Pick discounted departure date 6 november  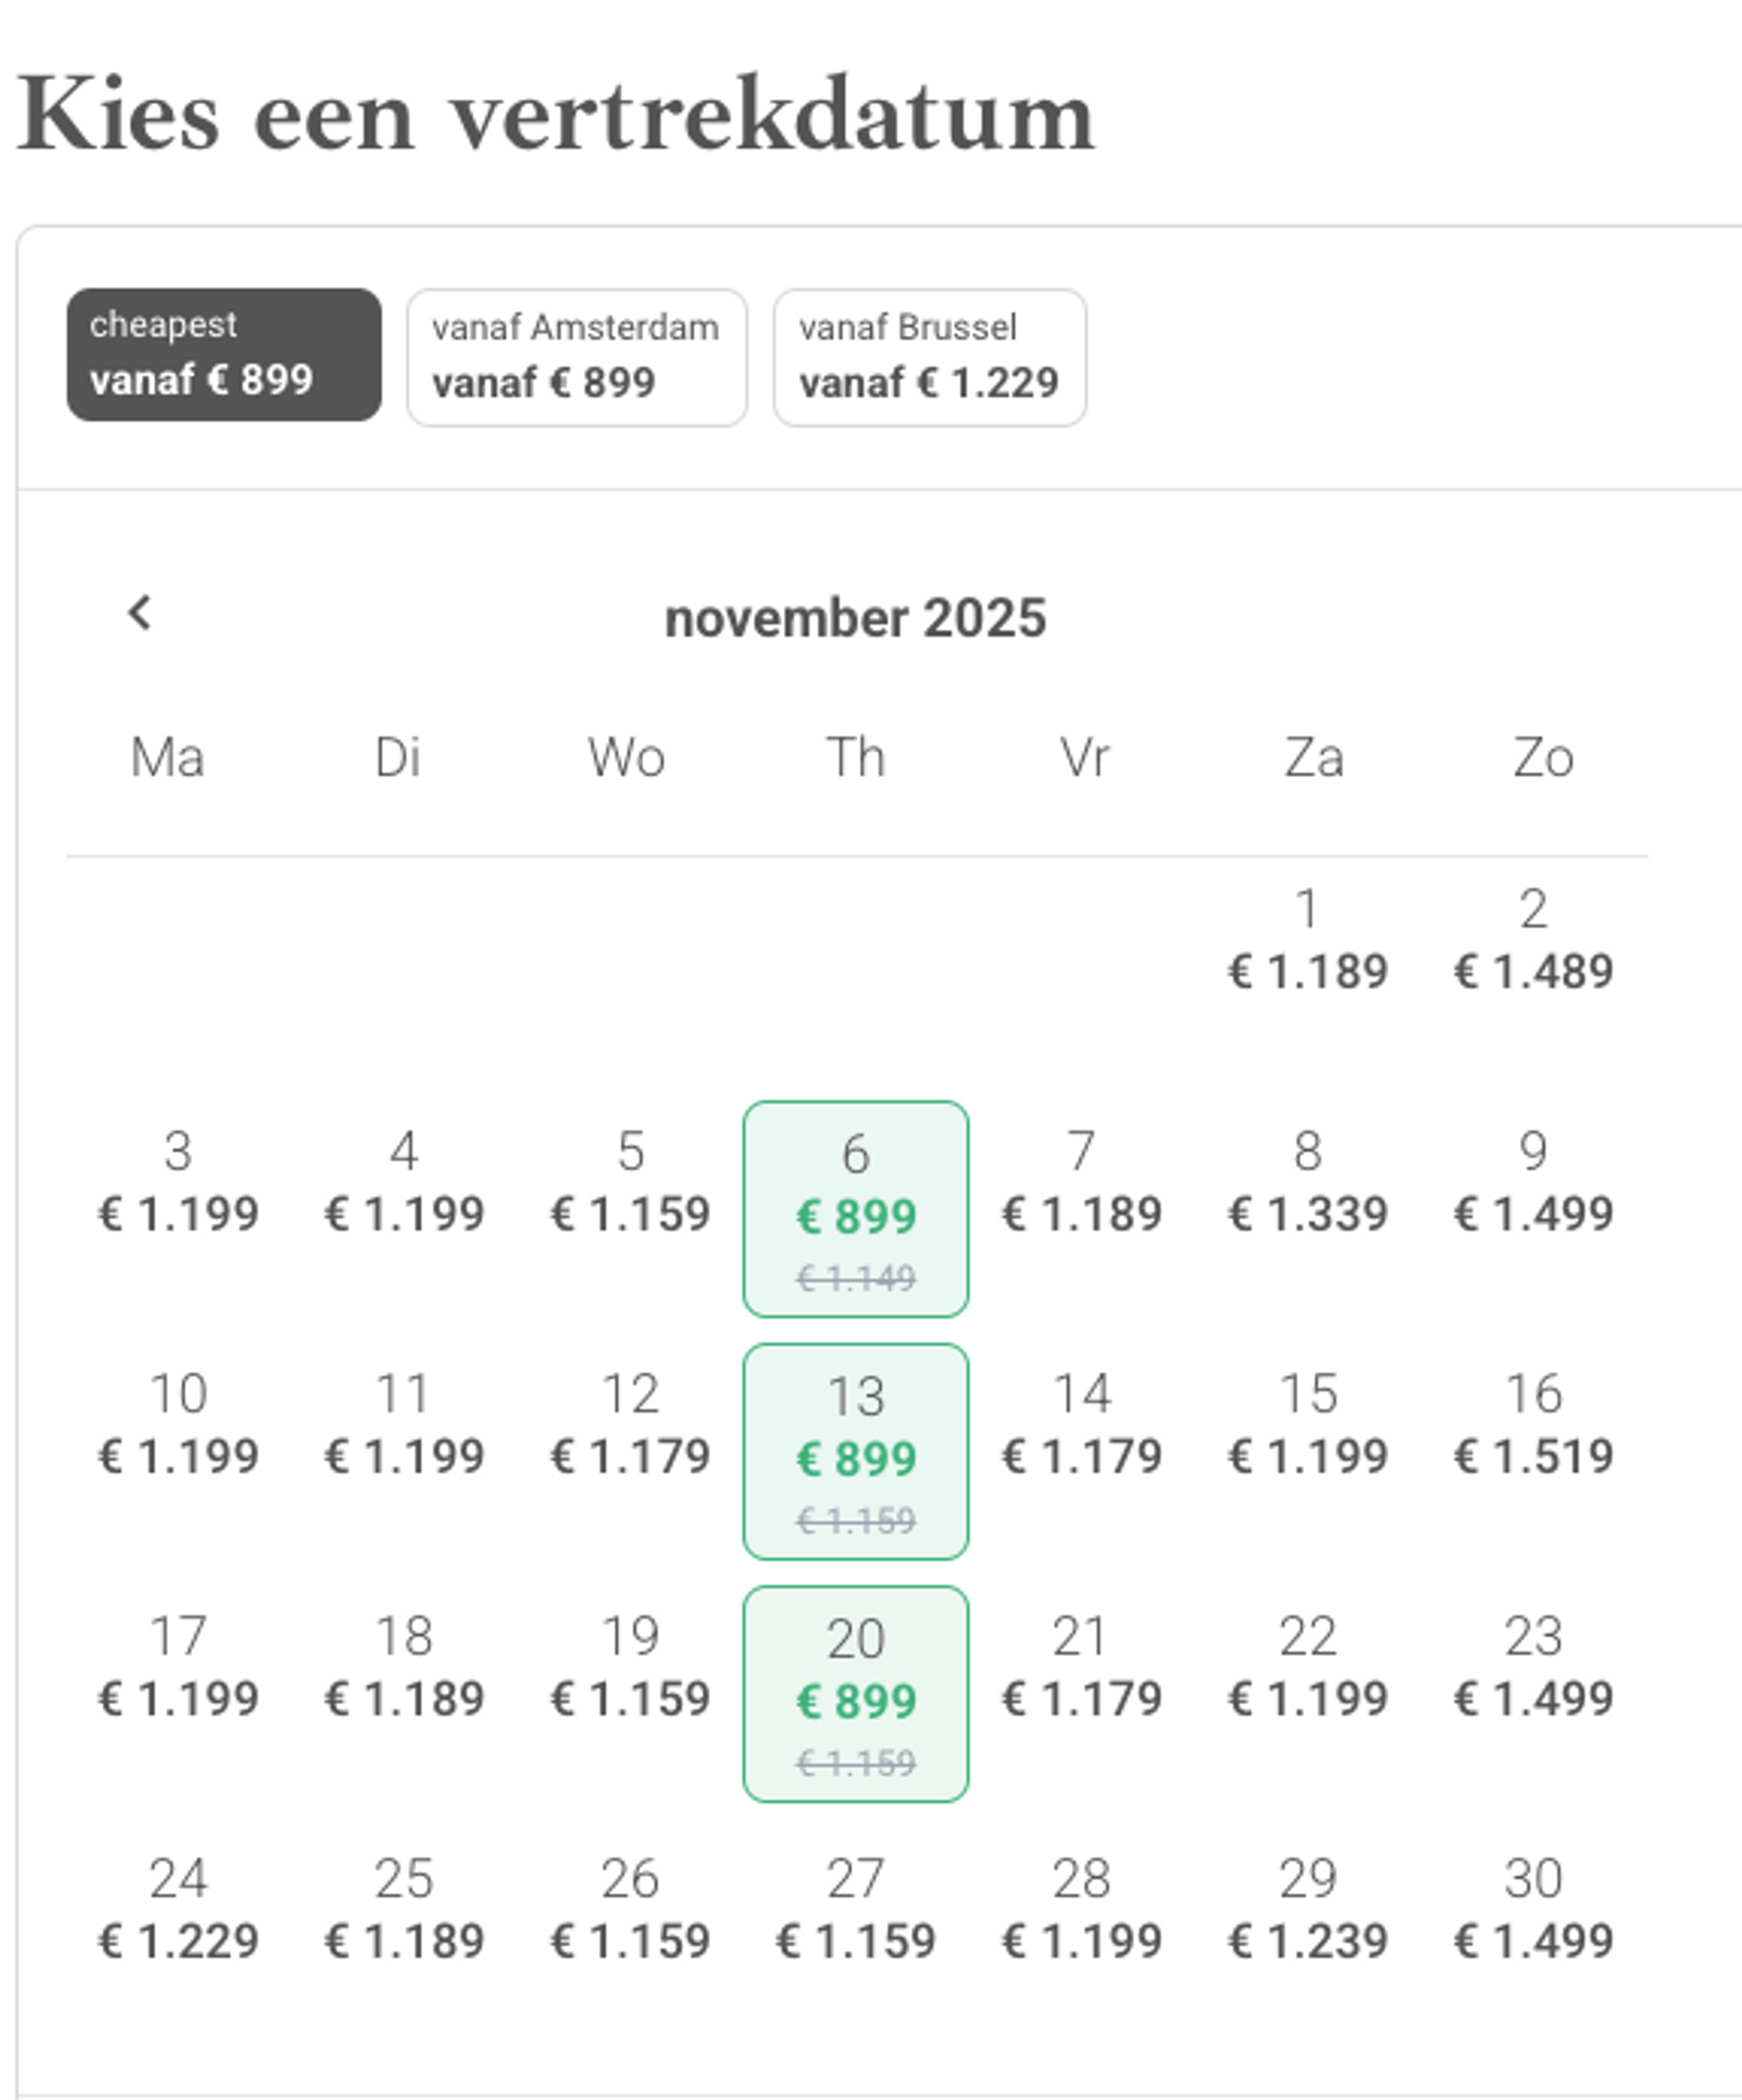[856, 1209]
